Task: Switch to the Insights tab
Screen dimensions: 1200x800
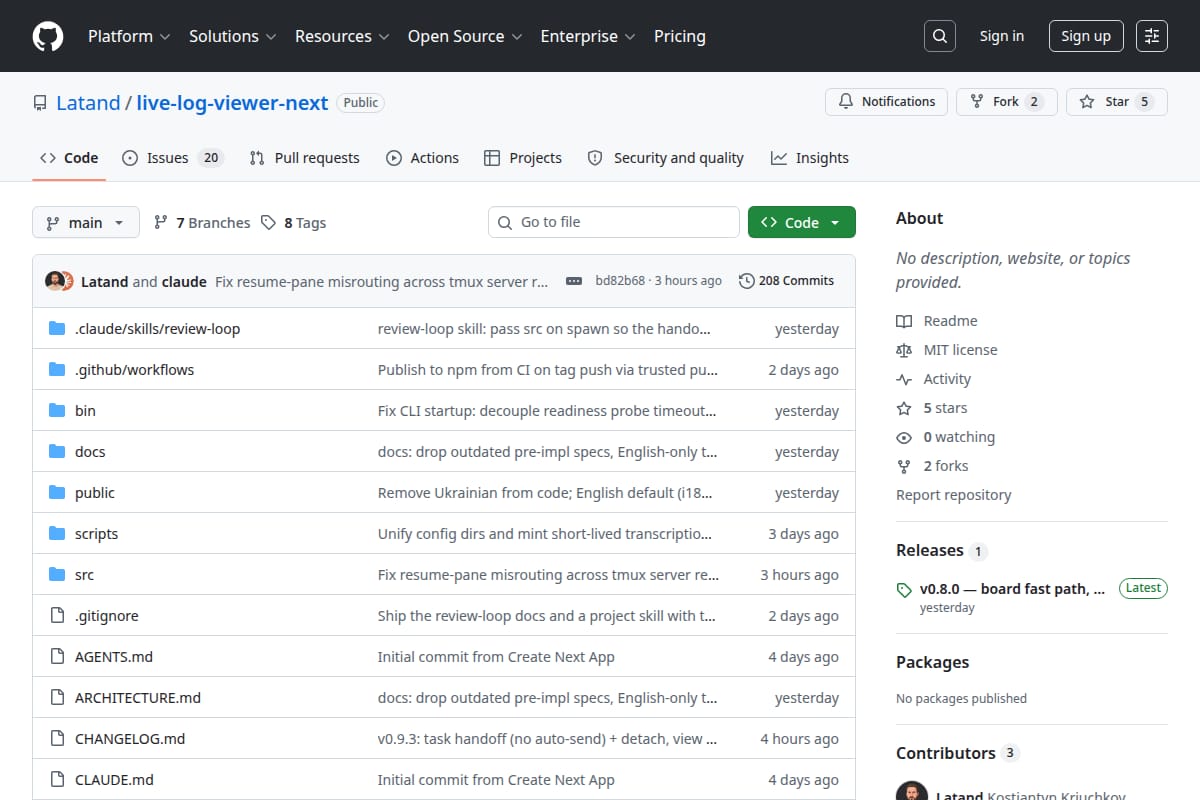Action: (x=810, y=158)
